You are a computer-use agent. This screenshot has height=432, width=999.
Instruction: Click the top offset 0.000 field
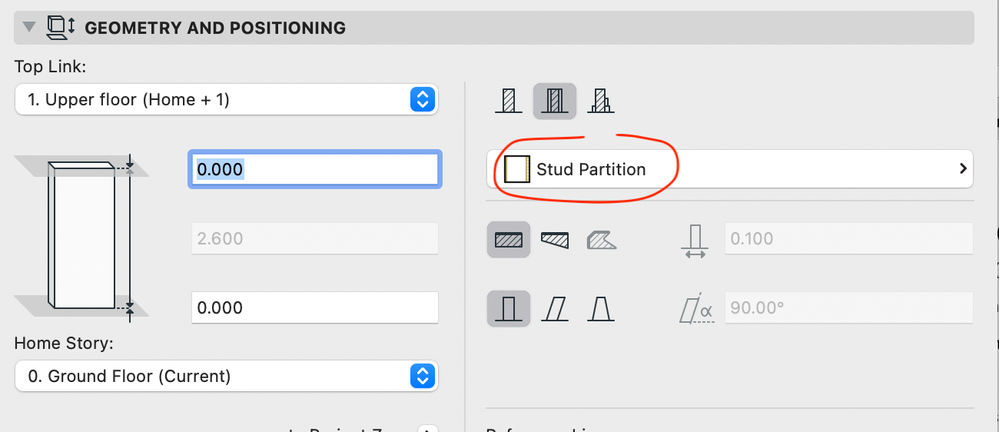314,169
